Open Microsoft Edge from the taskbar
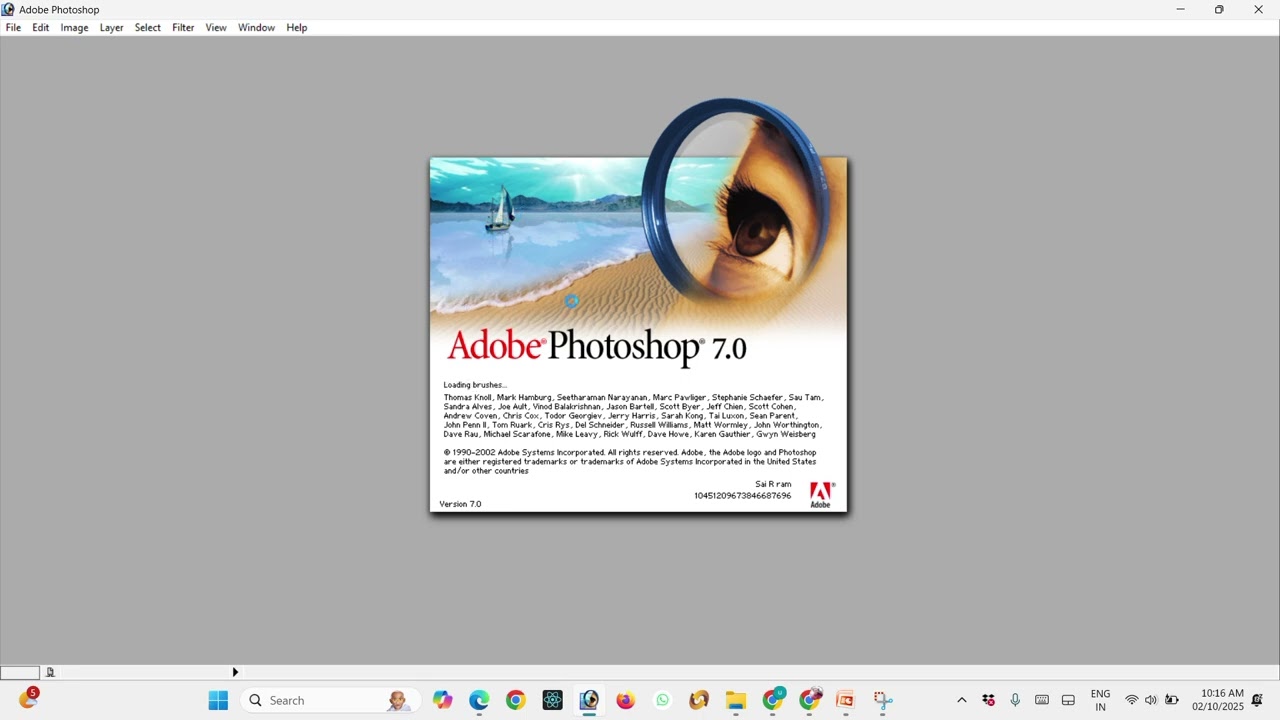Viewport: 1280px width, 720px height. [479, 700]
